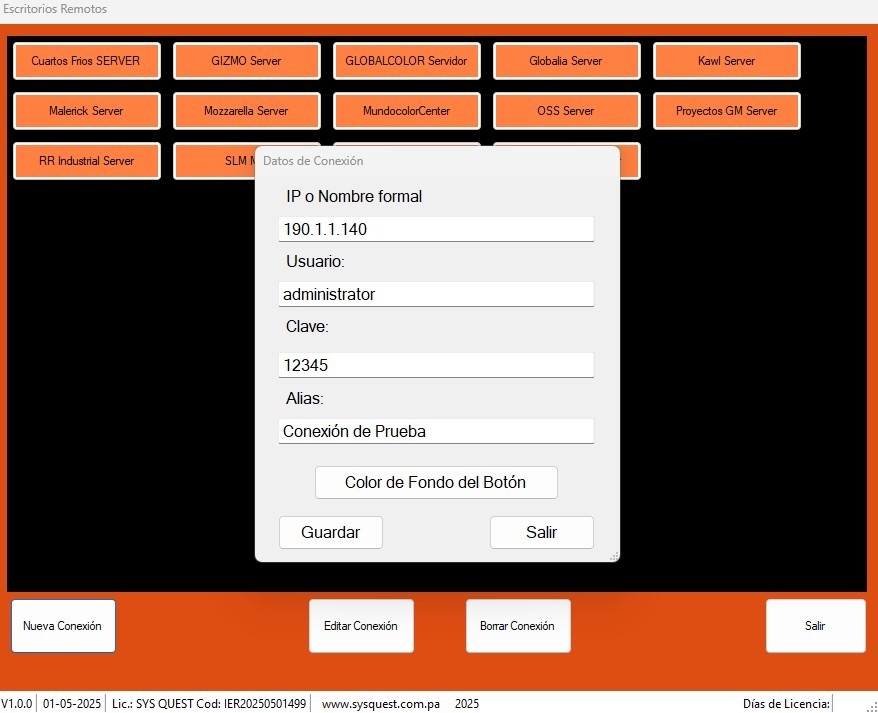The width and height of the screenshot is (878, 713).
Task: Click Salir in the connection dialog
Action: [541, 532]
